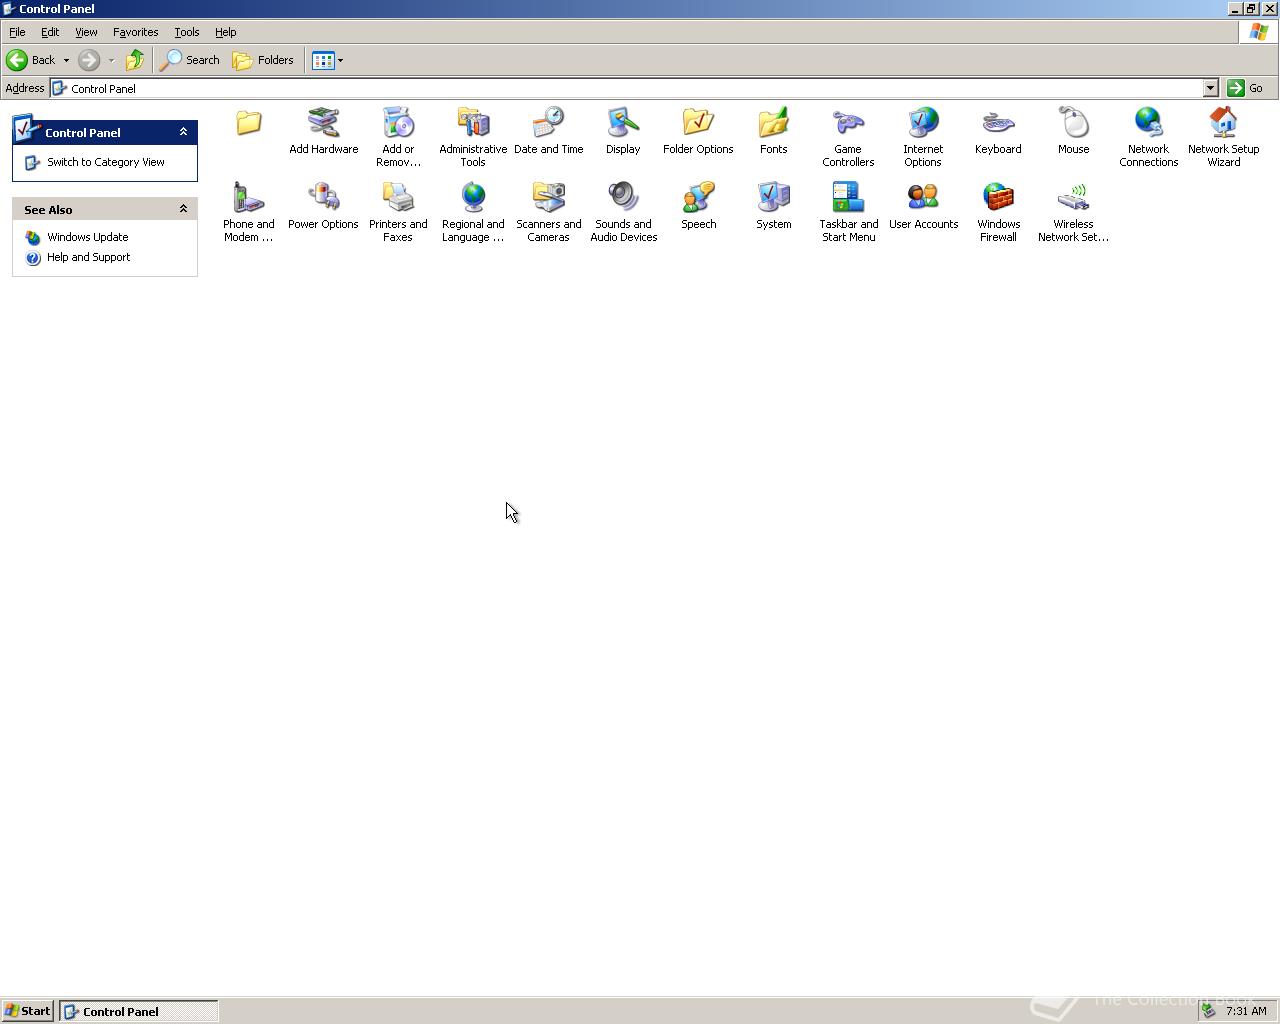The image size is (1280, 1024).
Task: Click the system tray clock
Action: tap(1246, 1011)
